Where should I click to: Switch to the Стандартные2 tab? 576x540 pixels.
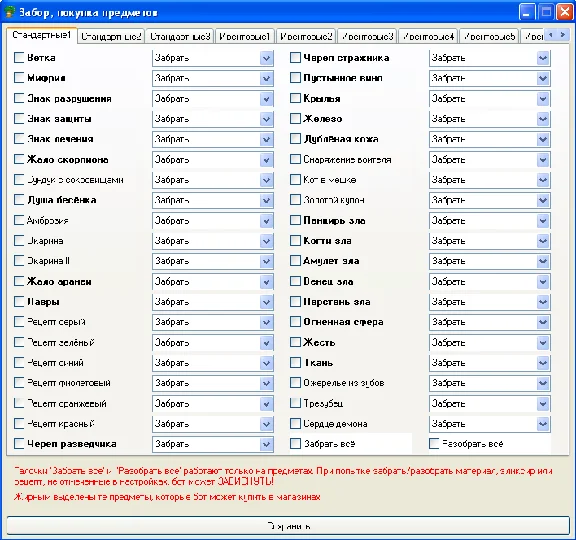pyautogui.click(x=111, y=36)
